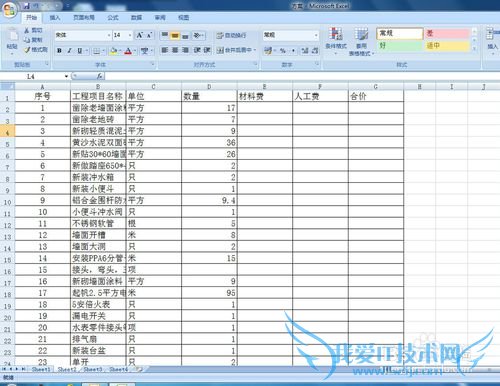Click inside the formula bar input
500x386 pixels.
(x=302, y=76)
